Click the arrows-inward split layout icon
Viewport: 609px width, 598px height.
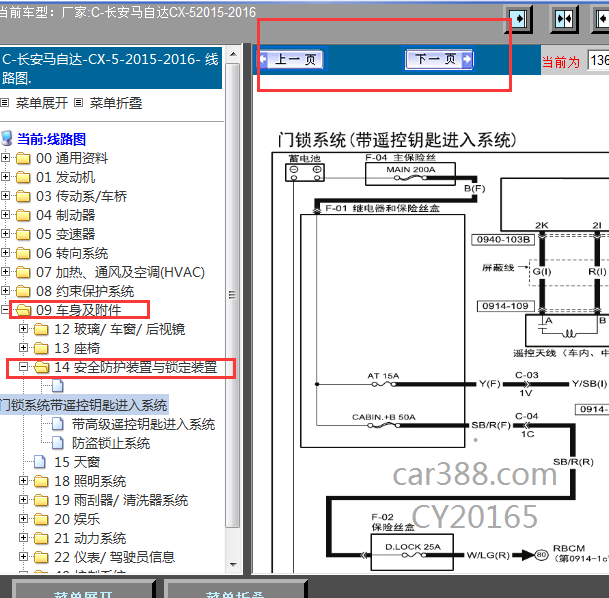(564, 19)
